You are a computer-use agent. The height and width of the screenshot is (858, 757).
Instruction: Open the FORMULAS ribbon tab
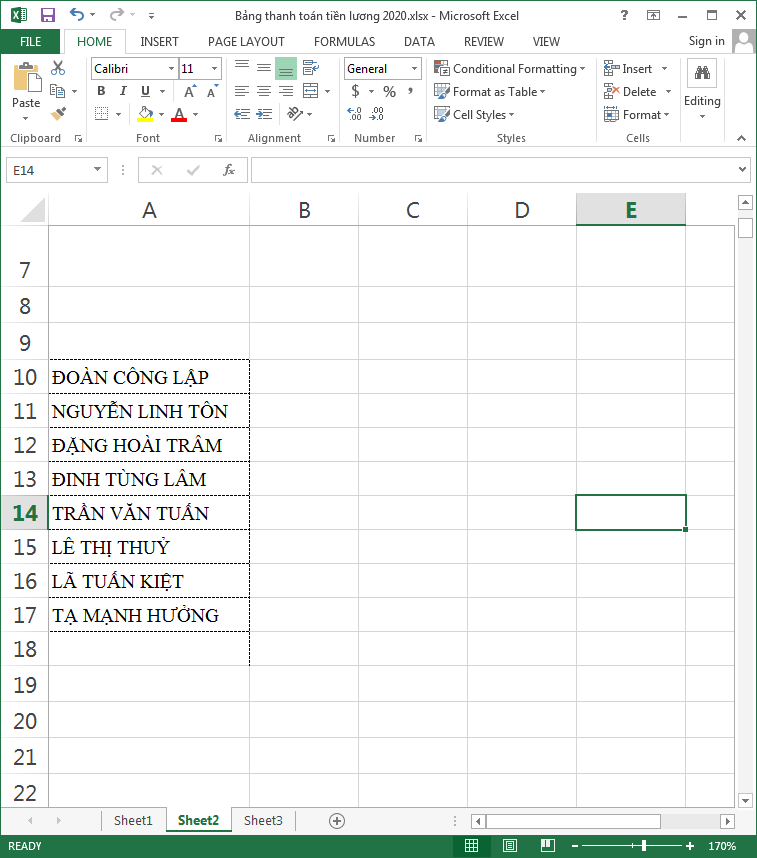click(x=344, y=42)
